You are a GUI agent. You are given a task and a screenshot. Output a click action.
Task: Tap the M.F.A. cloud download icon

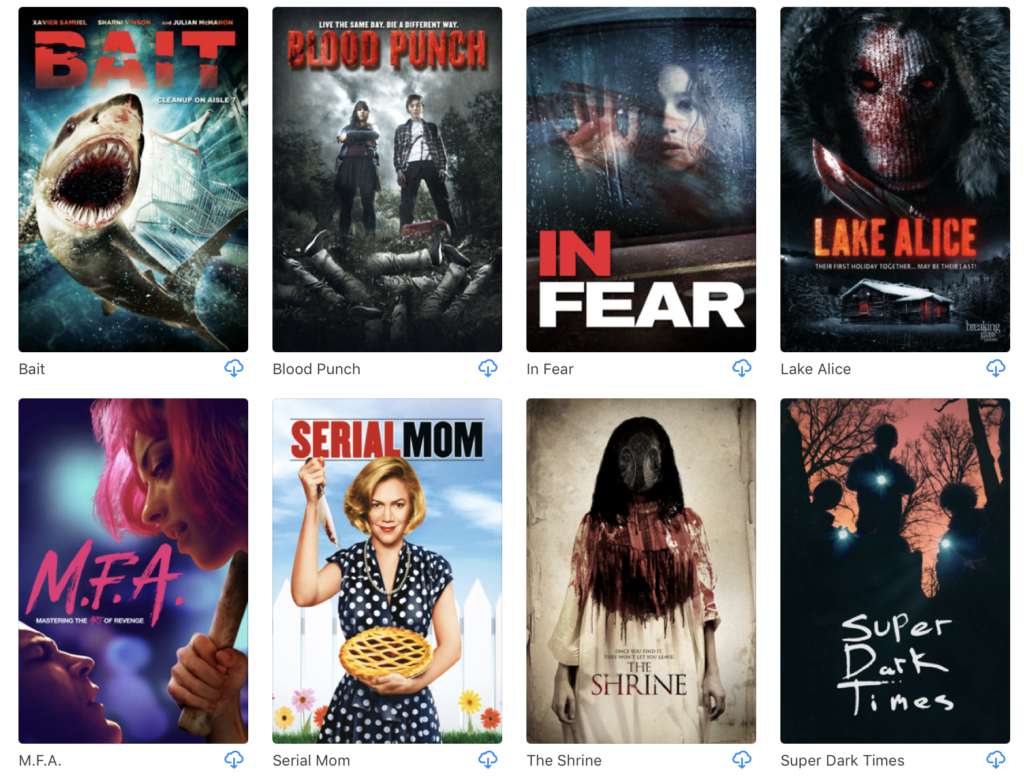(234, 759)
